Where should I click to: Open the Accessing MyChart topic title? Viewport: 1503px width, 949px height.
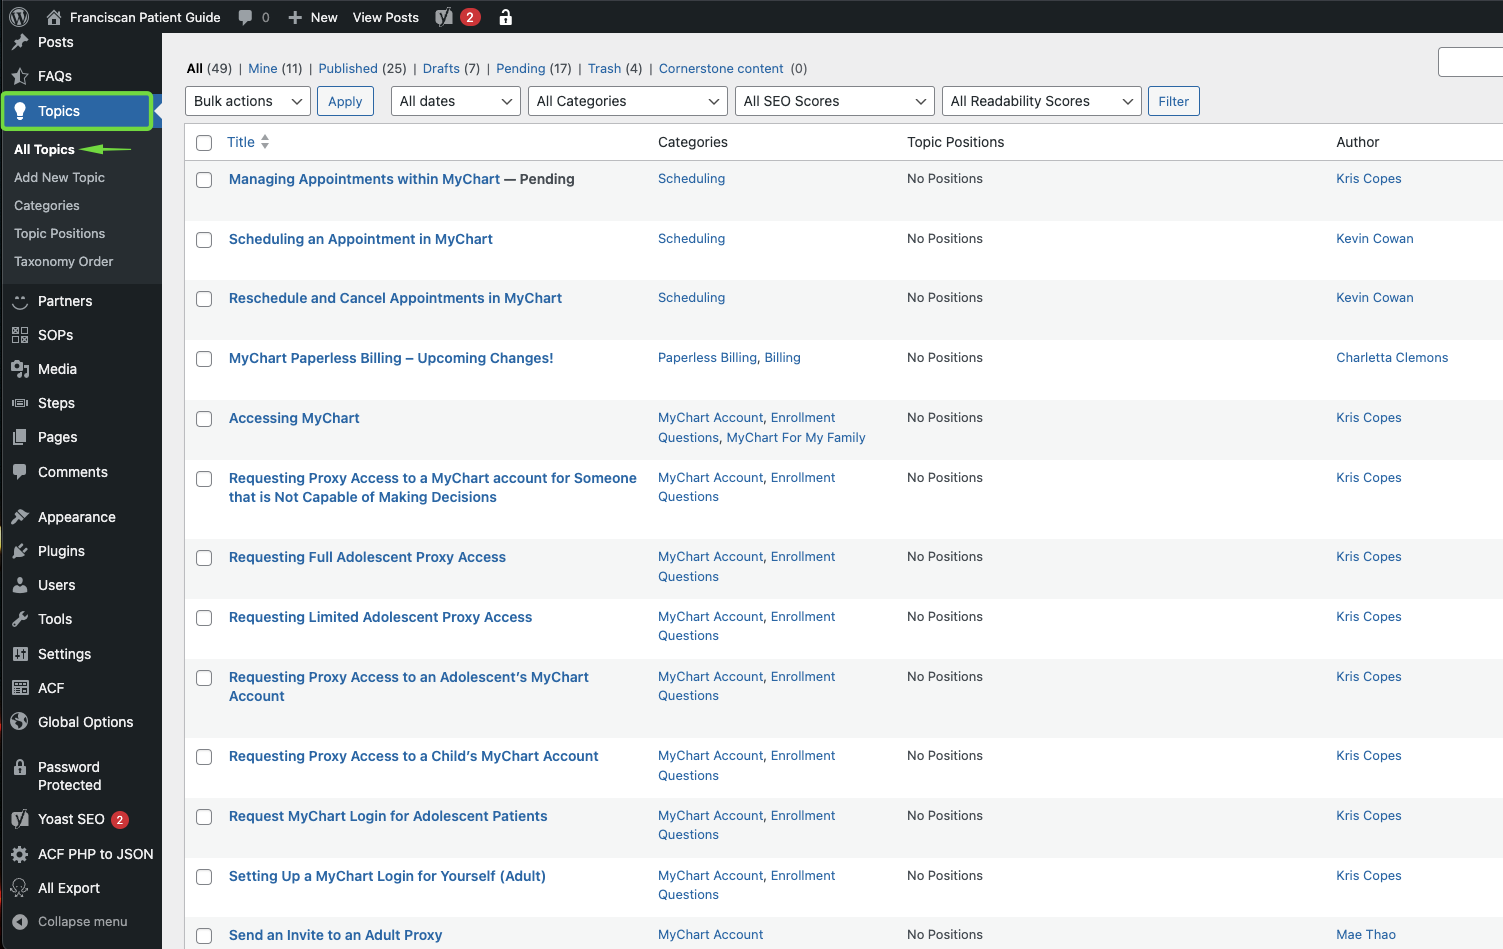[294, 418]
